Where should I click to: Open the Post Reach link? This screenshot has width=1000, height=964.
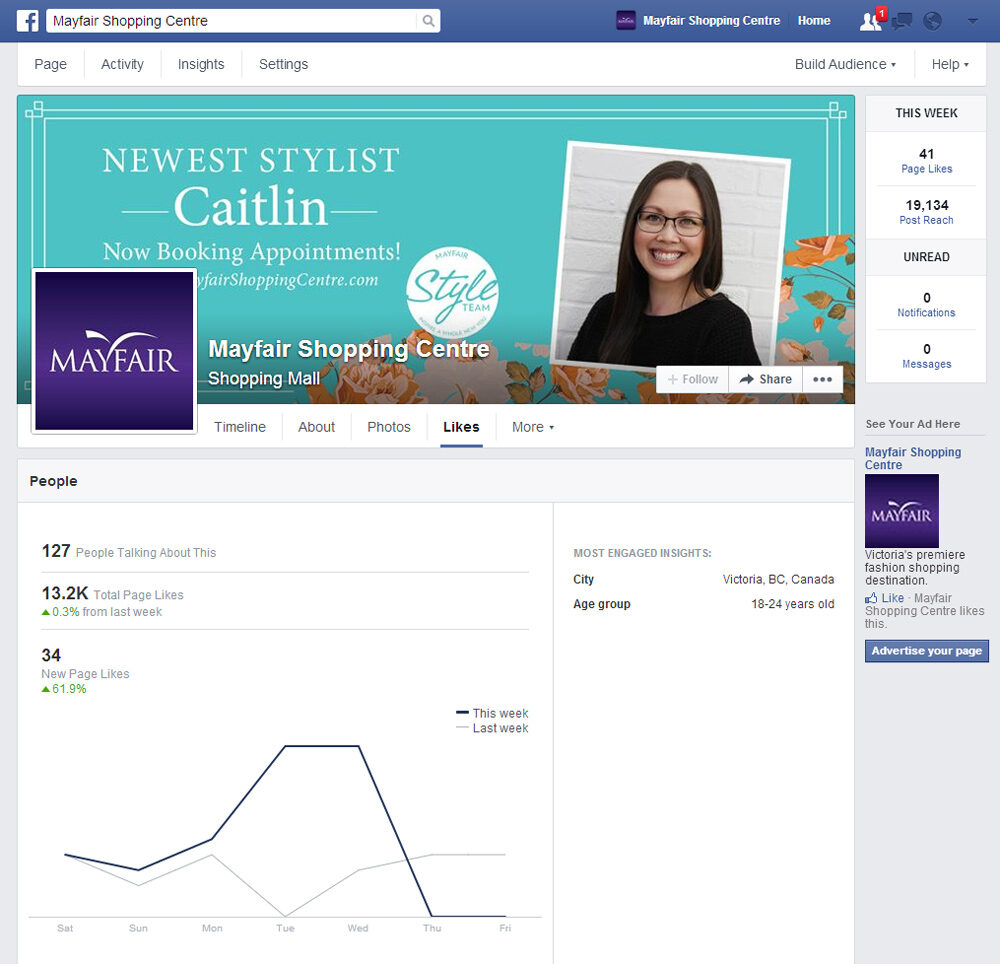click(x=927, y=220)
